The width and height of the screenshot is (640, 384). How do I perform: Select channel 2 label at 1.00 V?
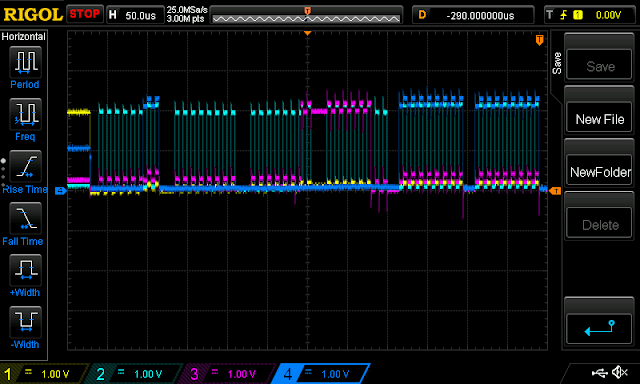(136, 374)
